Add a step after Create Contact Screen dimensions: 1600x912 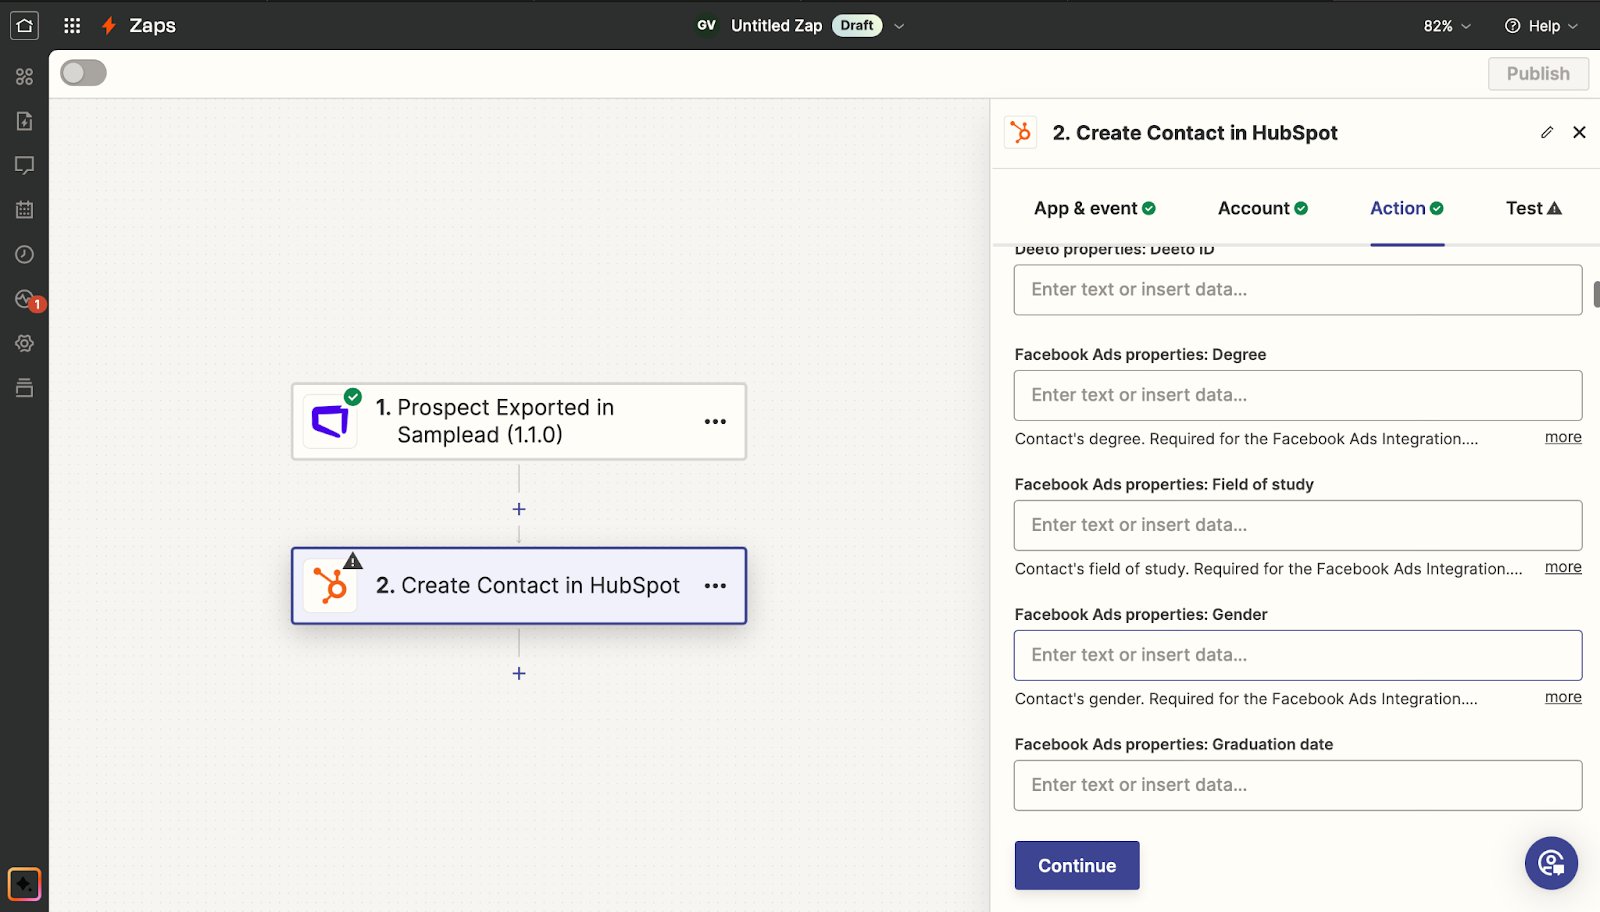[x=519, y=673]
